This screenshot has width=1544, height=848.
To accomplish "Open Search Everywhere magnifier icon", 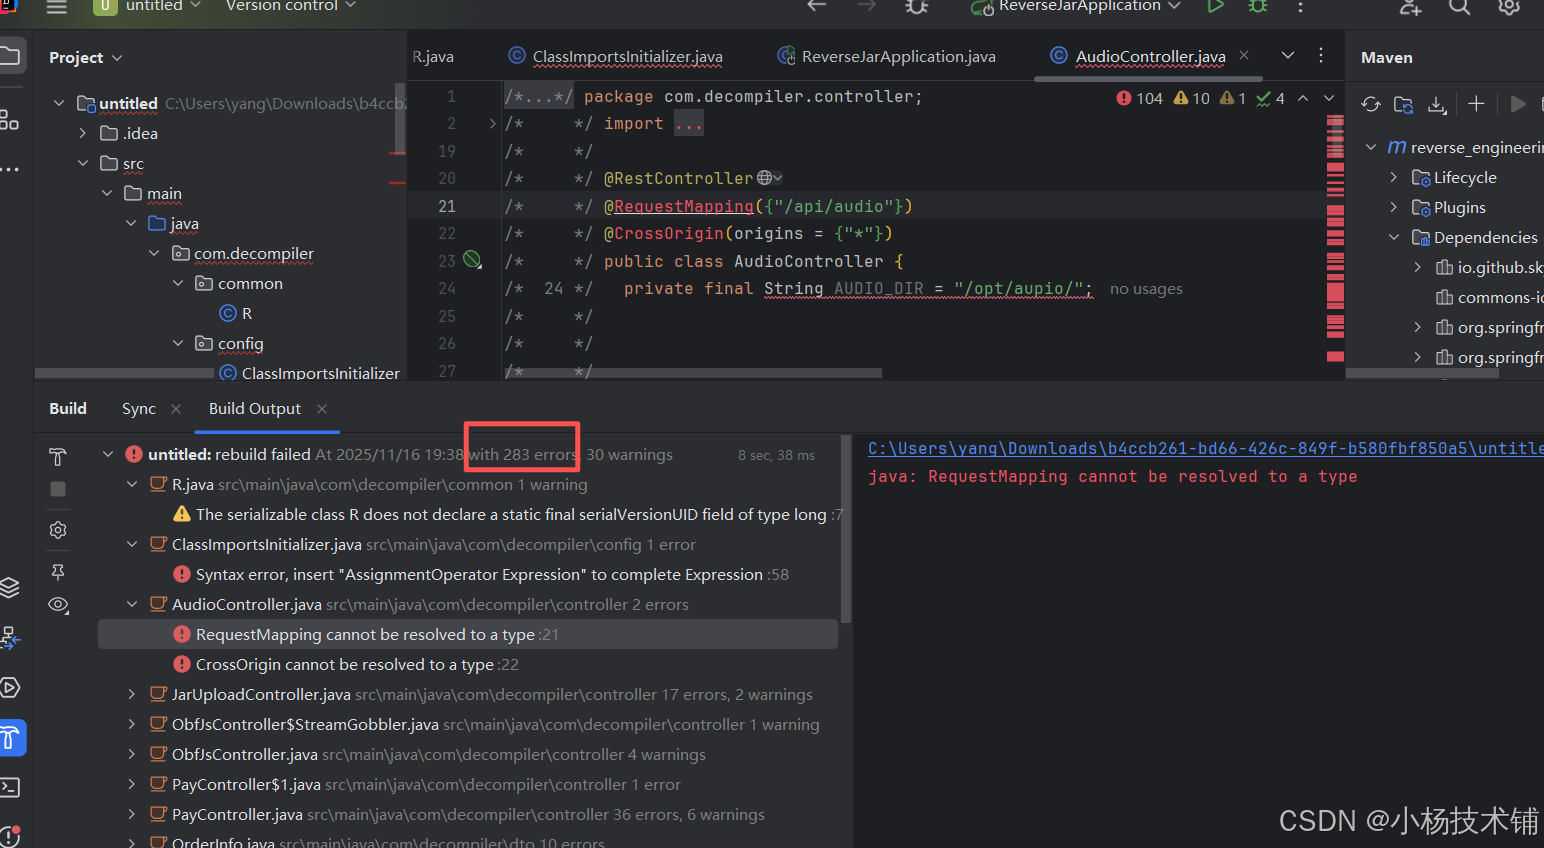I will 1460,6.
